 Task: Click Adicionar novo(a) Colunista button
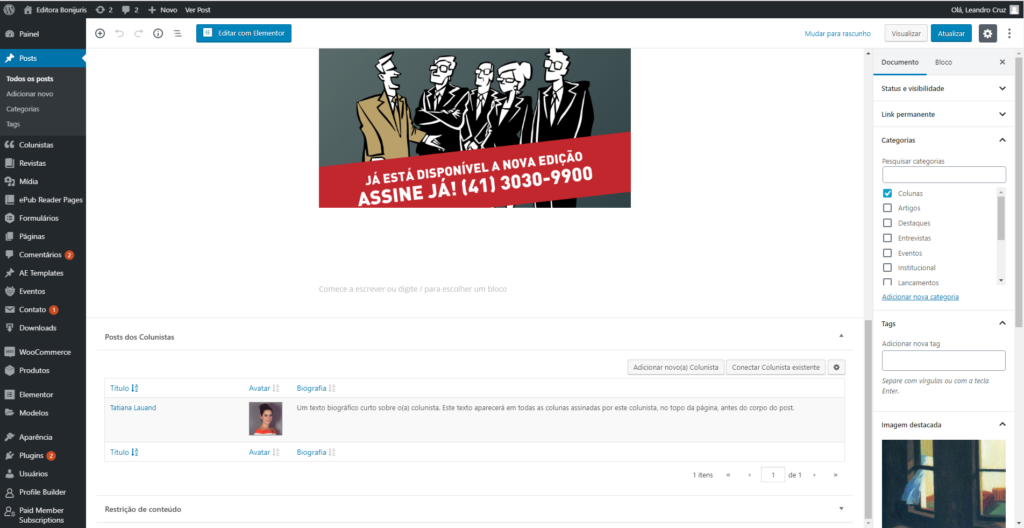click(x=676, y=367)
